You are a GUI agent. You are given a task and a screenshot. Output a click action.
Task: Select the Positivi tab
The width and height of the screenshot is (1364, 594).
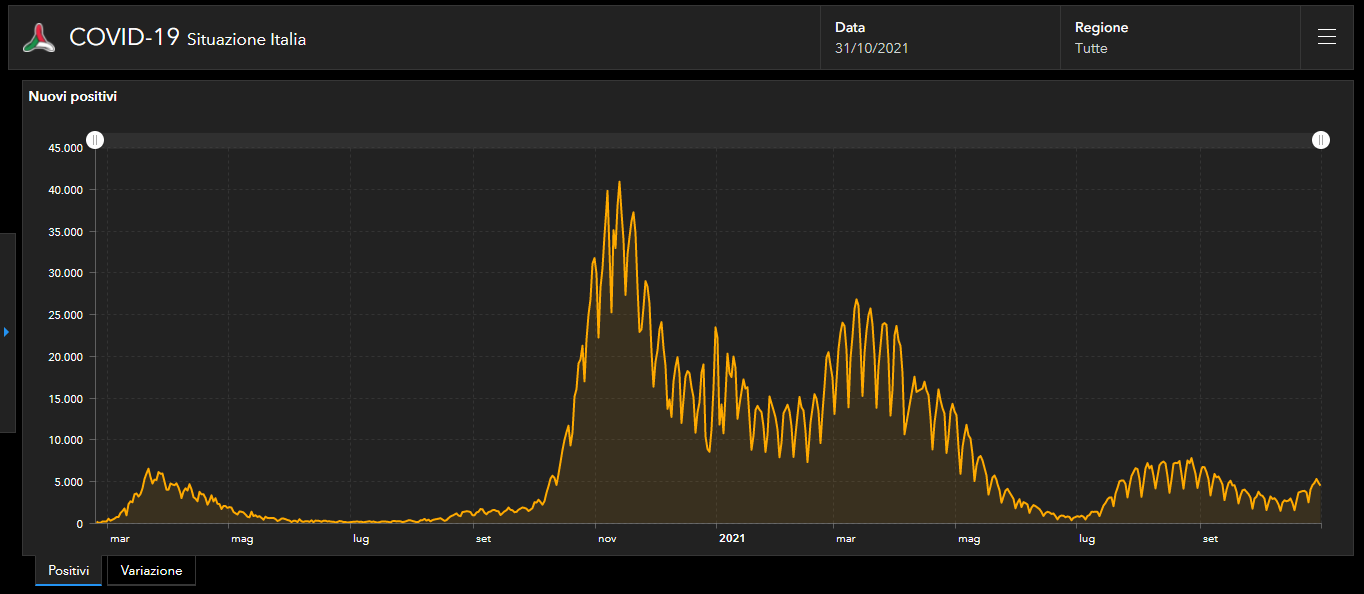point(68,571)
